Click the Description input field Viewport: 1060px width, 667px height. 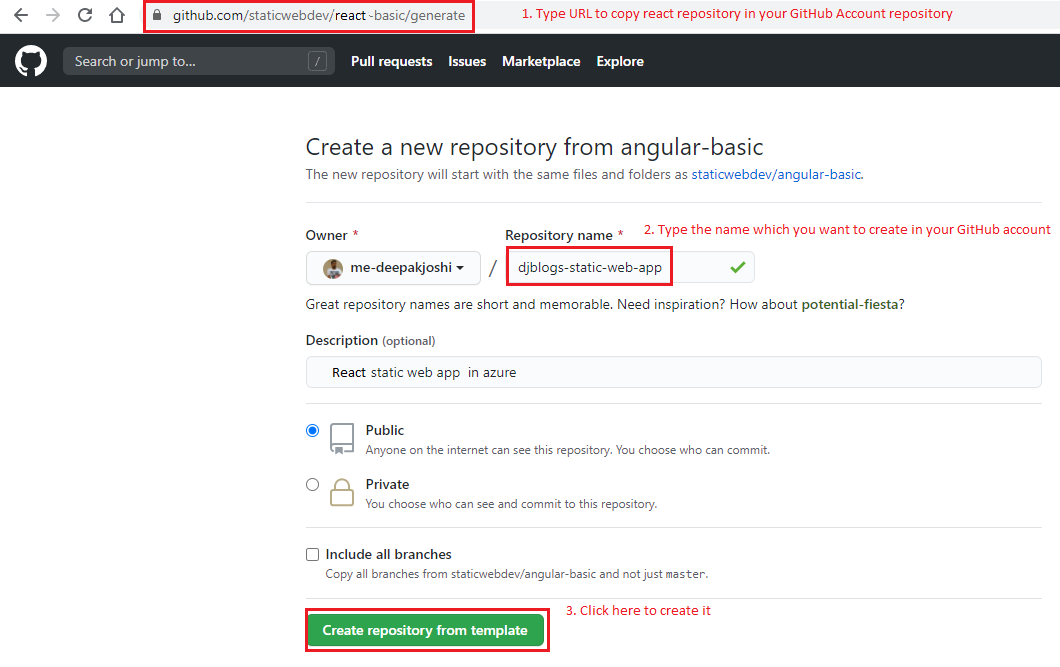(x=673, y=372)
